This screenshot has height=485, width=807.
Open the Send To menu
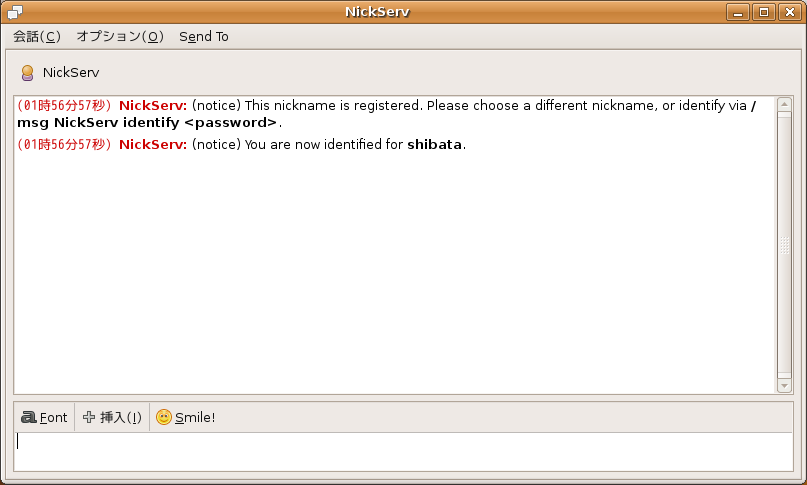204,37
